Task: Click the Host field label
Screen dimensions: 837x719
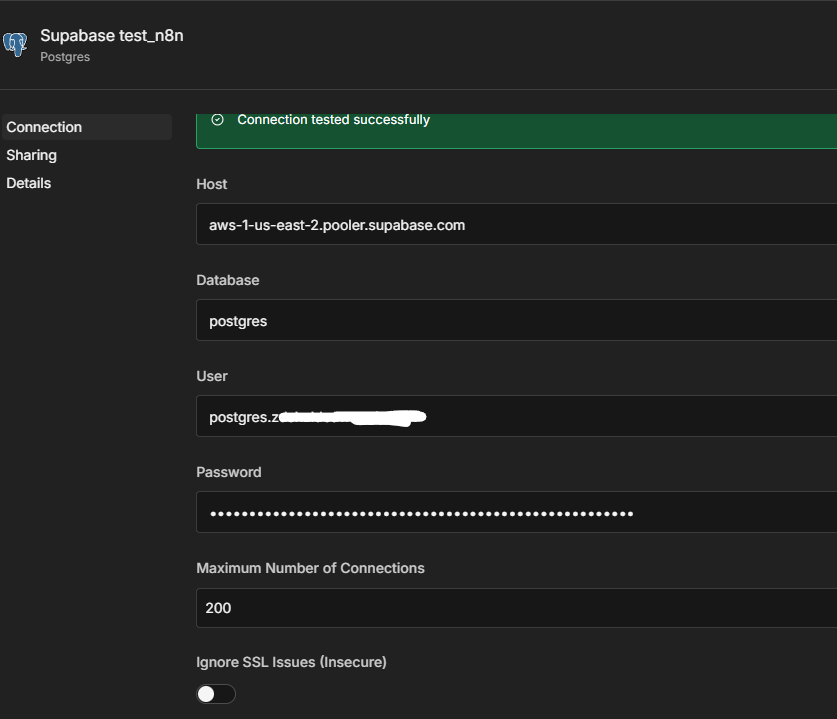Action: click(211, 184)
